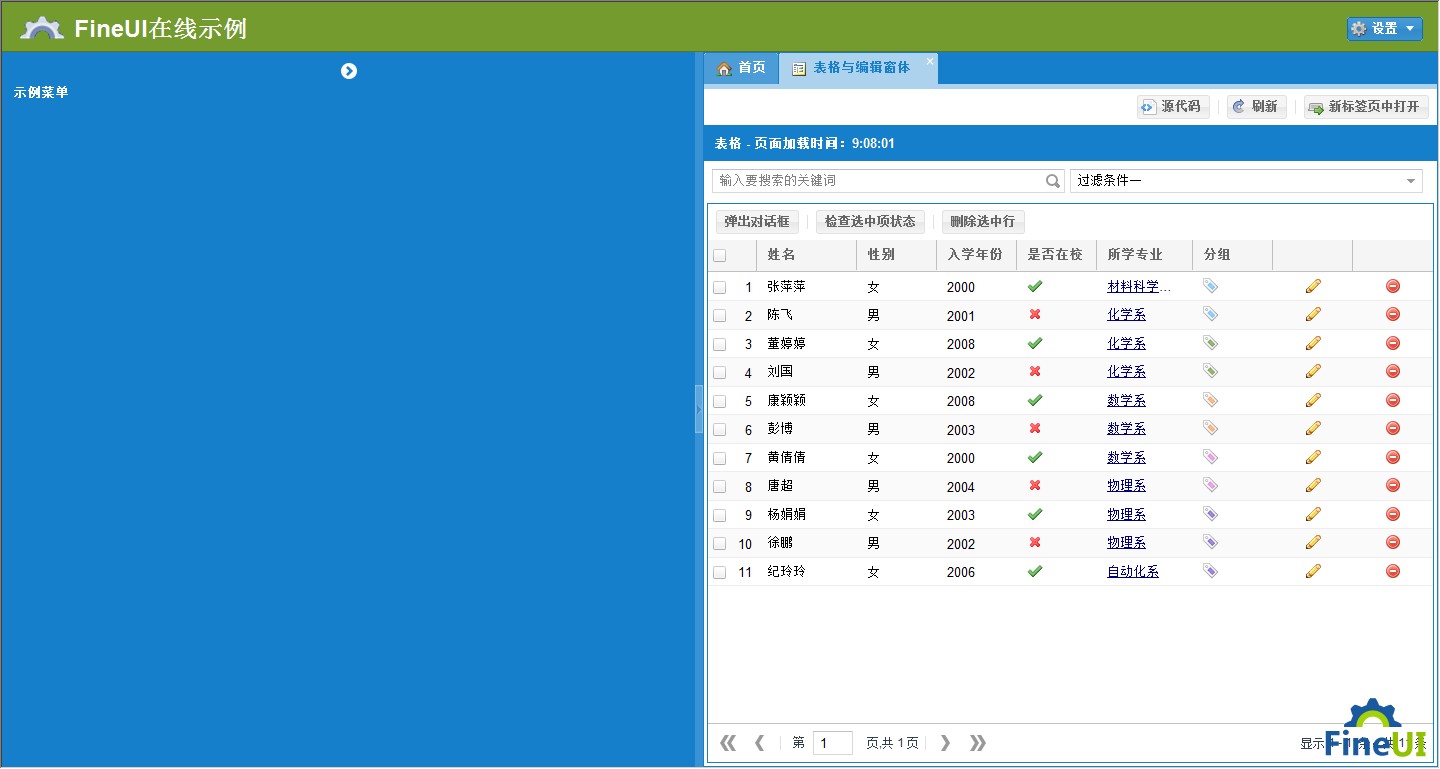Tick the checkbox for row 5 康颖颖
The width and height of the screenshot is (1440, 769).
[720, 401]
